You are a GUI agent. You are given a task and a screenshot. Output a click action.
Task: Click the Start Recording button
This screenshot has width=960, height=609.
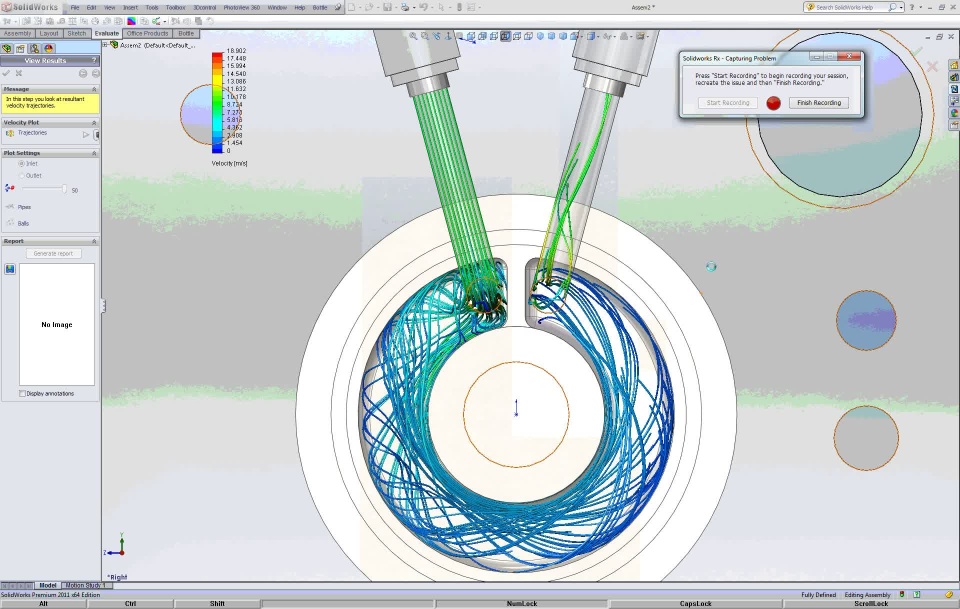(x=728, y=103)
